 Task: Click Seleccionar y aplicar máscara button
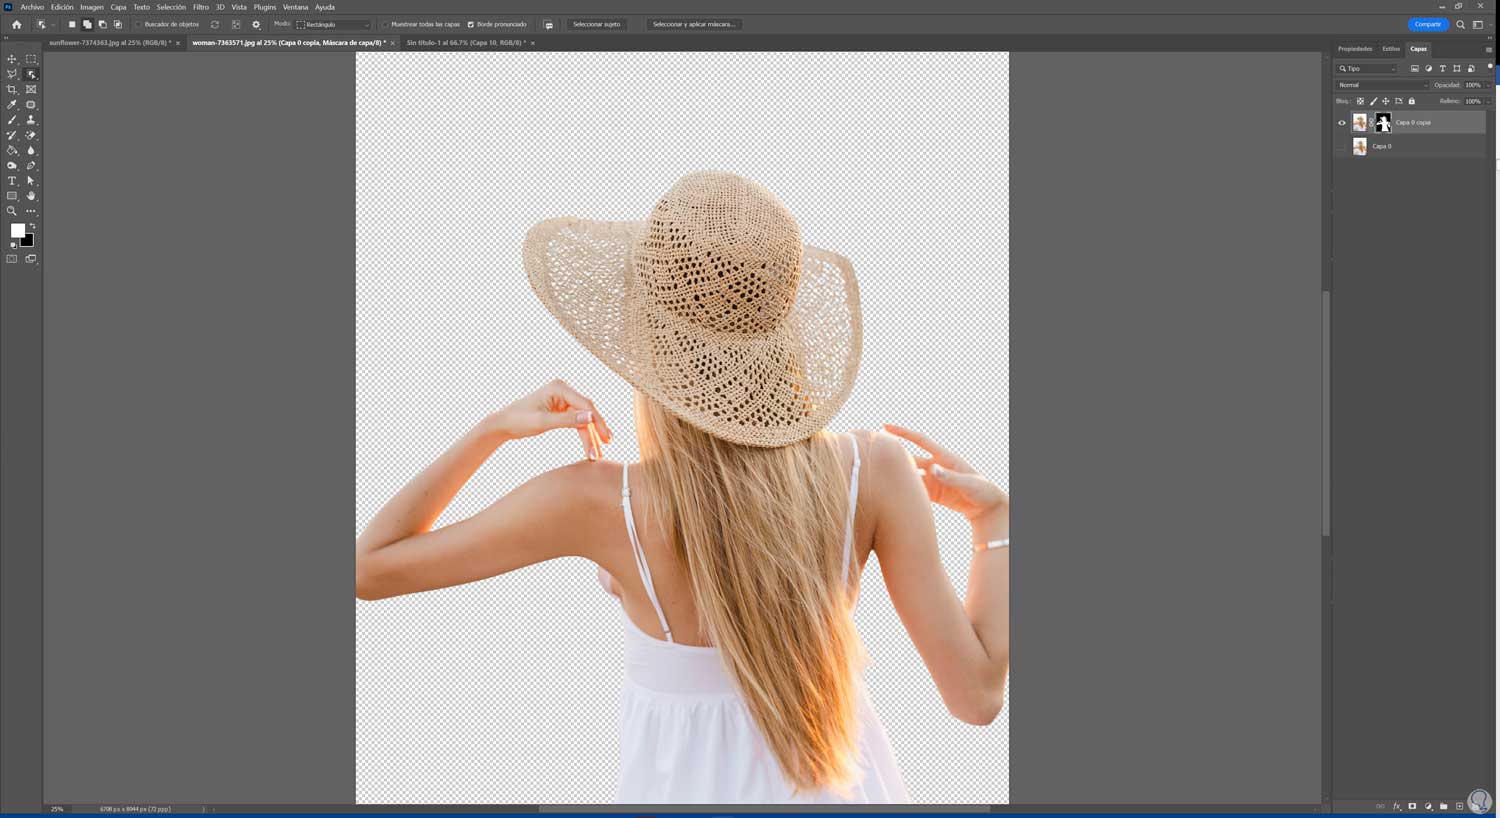coord(693,24)
